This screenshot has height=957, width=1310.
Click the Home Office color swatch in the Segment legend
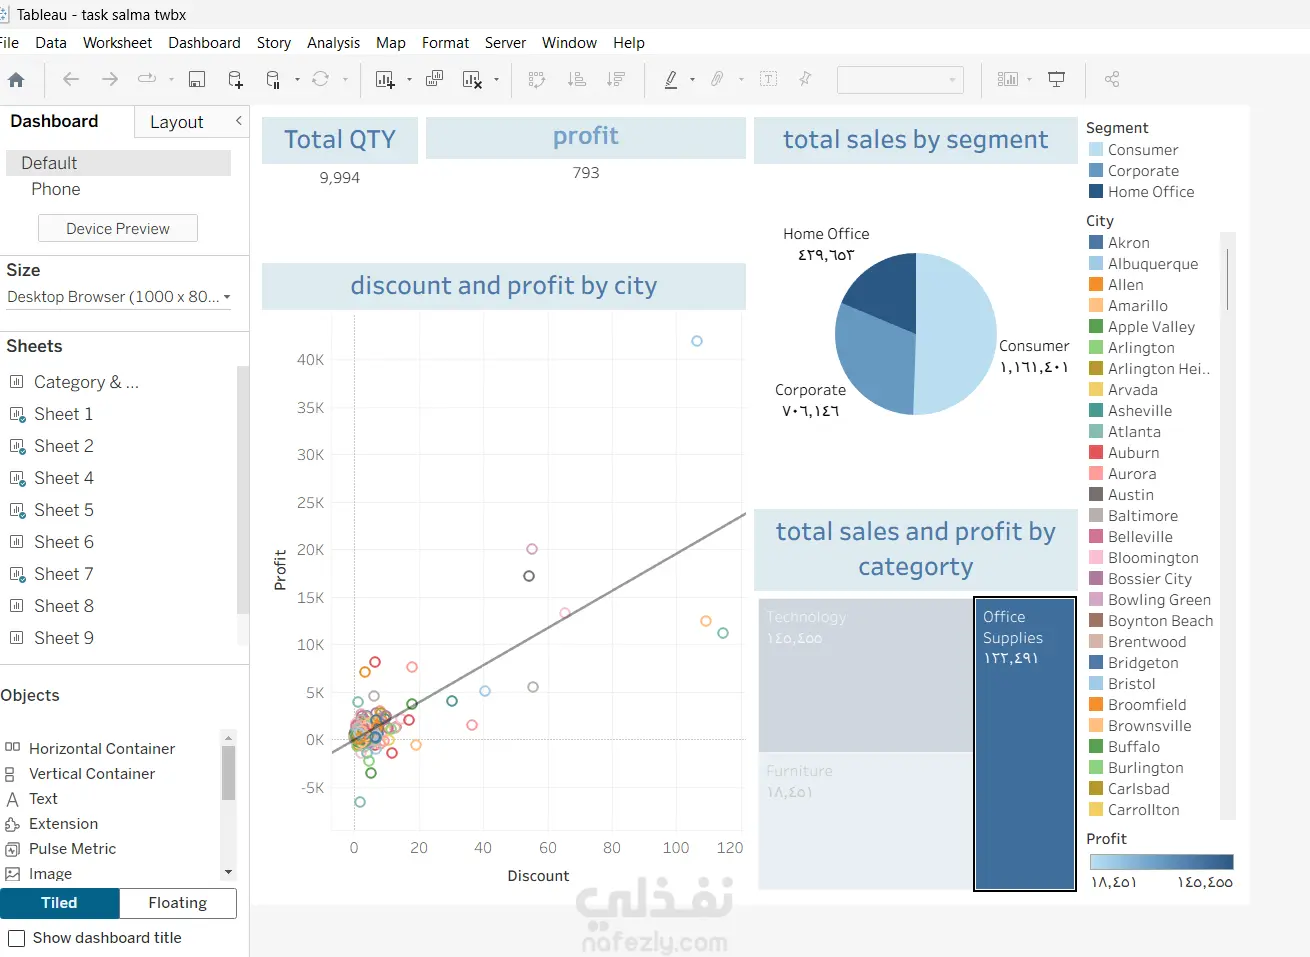coord(1096,192)
